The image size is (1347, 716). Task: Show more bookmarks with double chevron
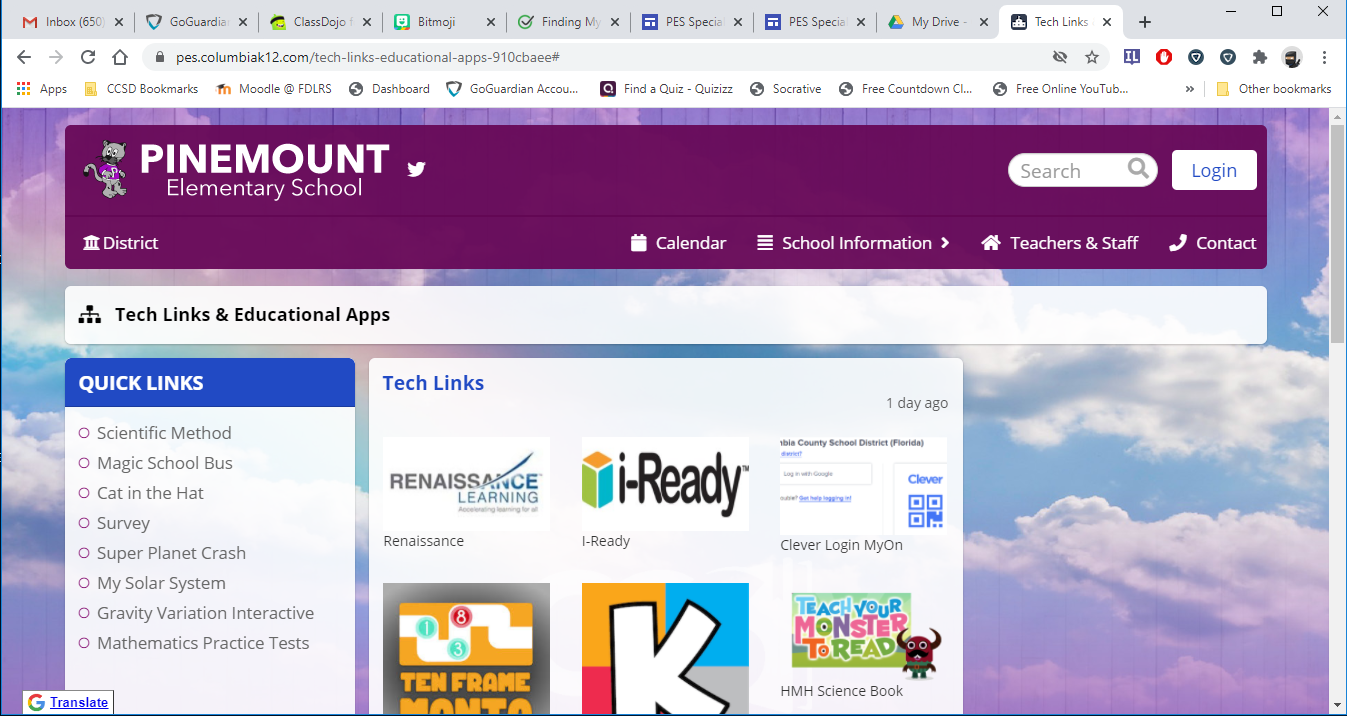[1190, 89]
